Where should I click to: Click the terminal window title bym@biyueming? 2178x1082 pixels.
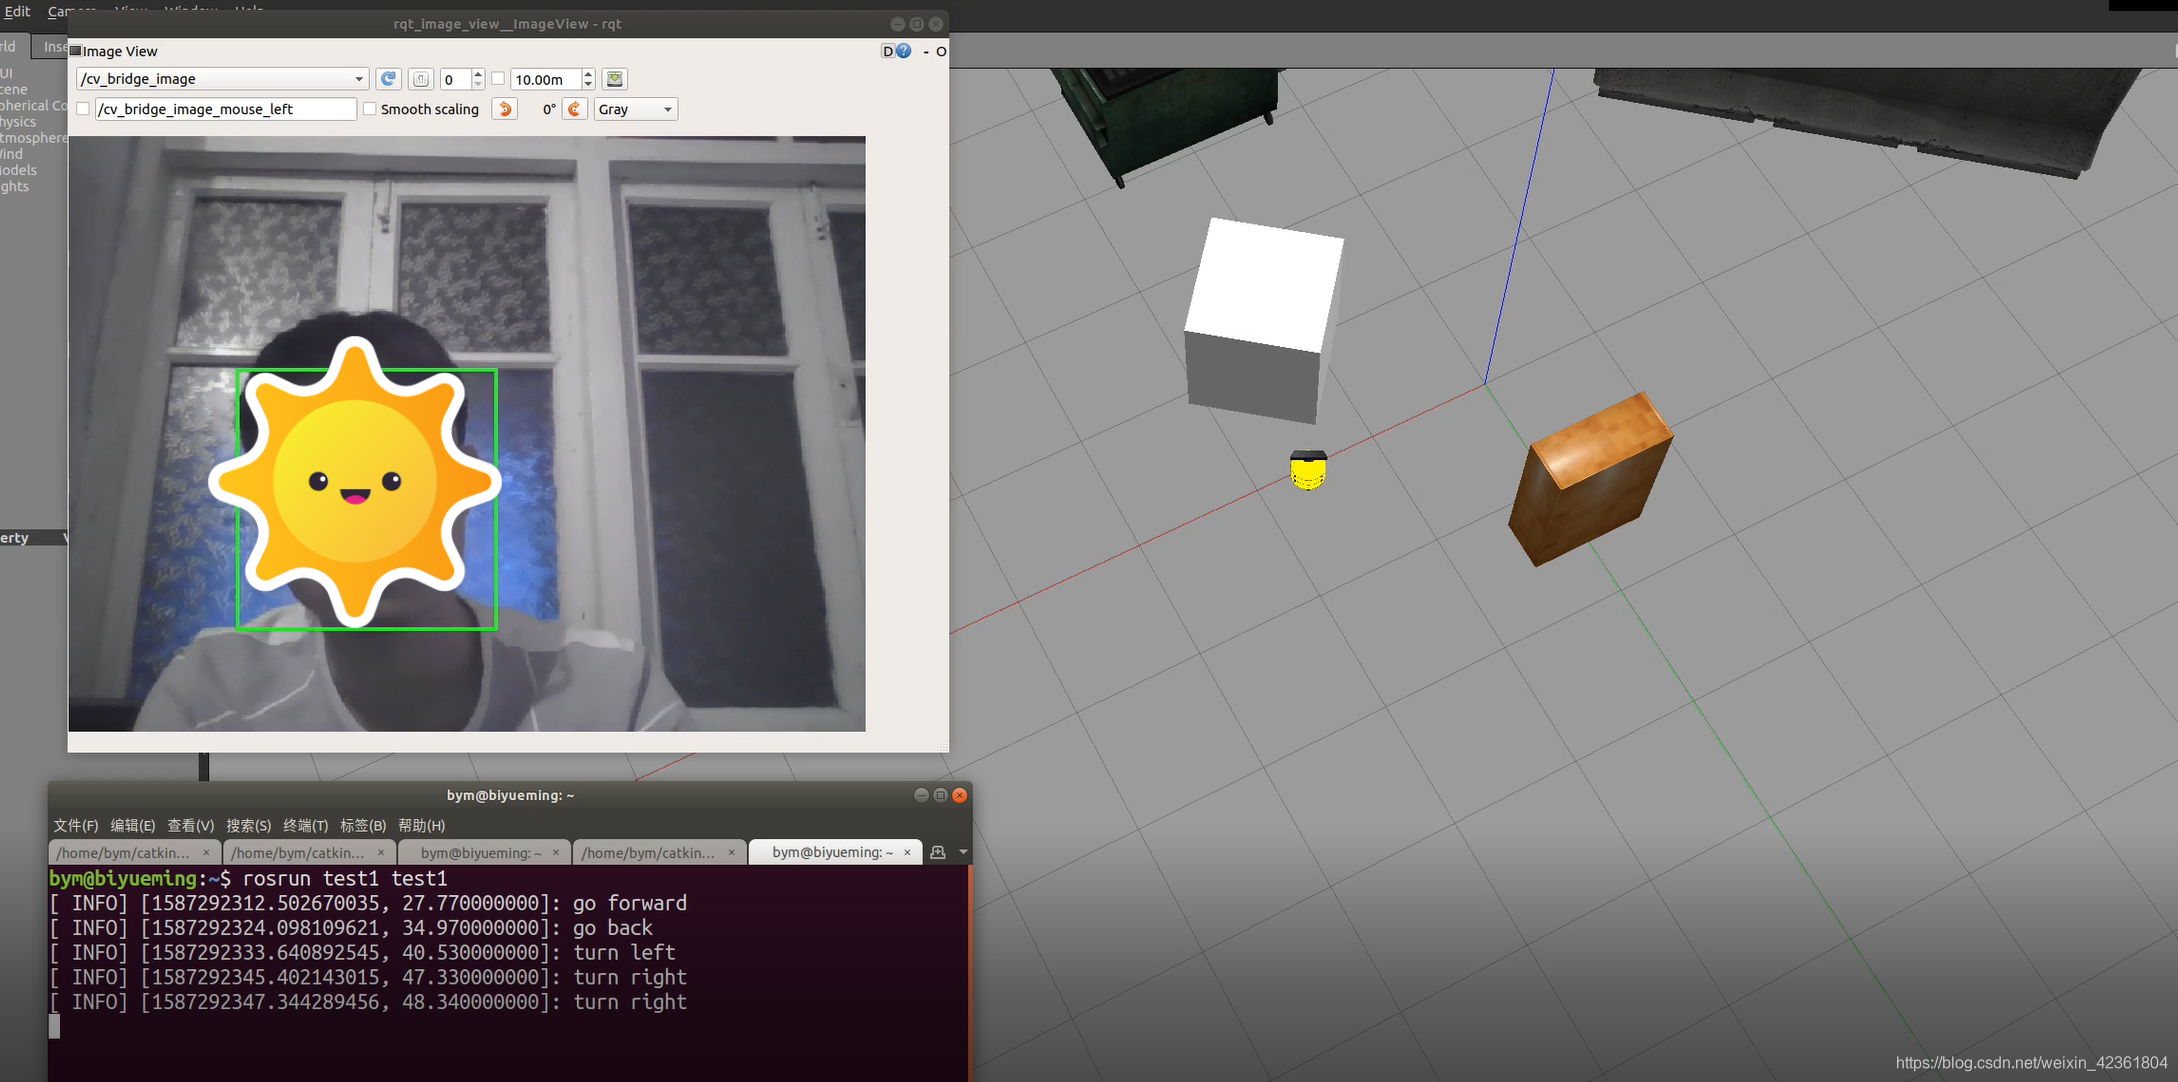[510, 795]
